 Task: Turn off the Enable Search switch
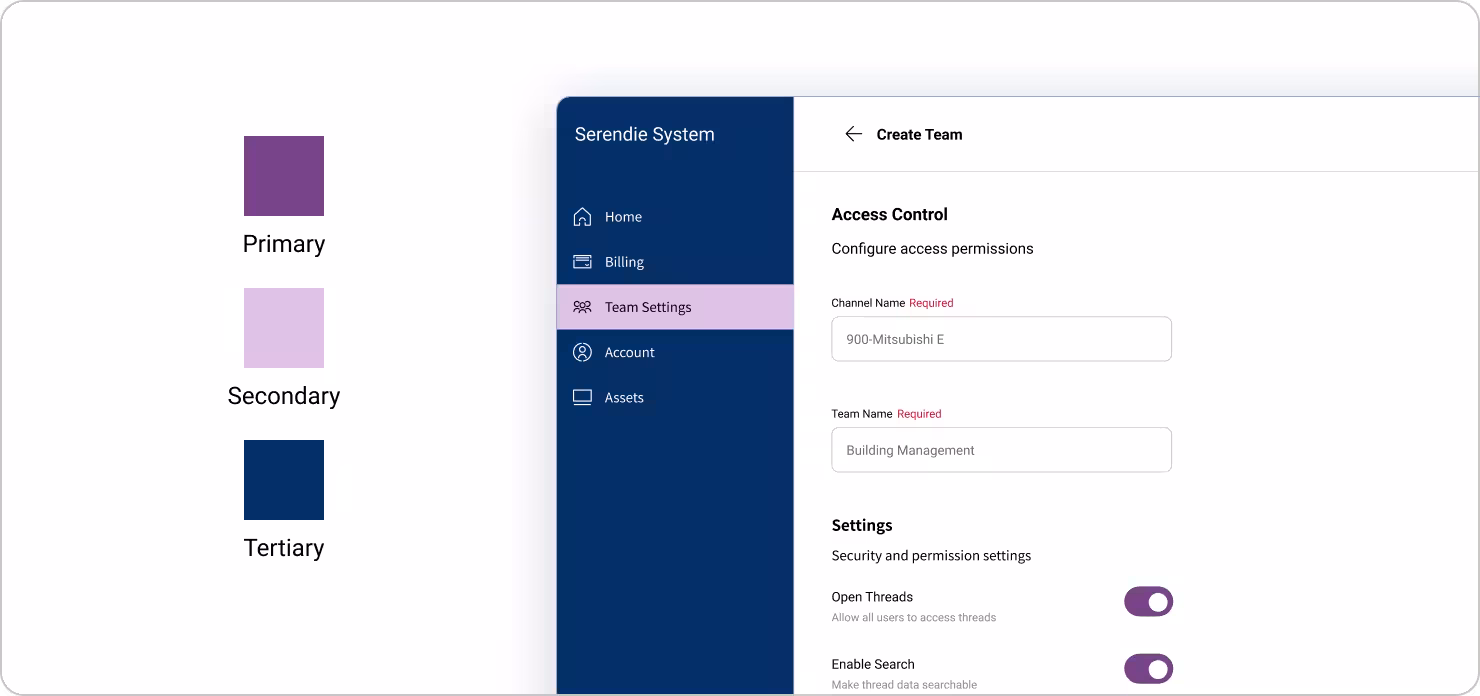point(1148,669)
